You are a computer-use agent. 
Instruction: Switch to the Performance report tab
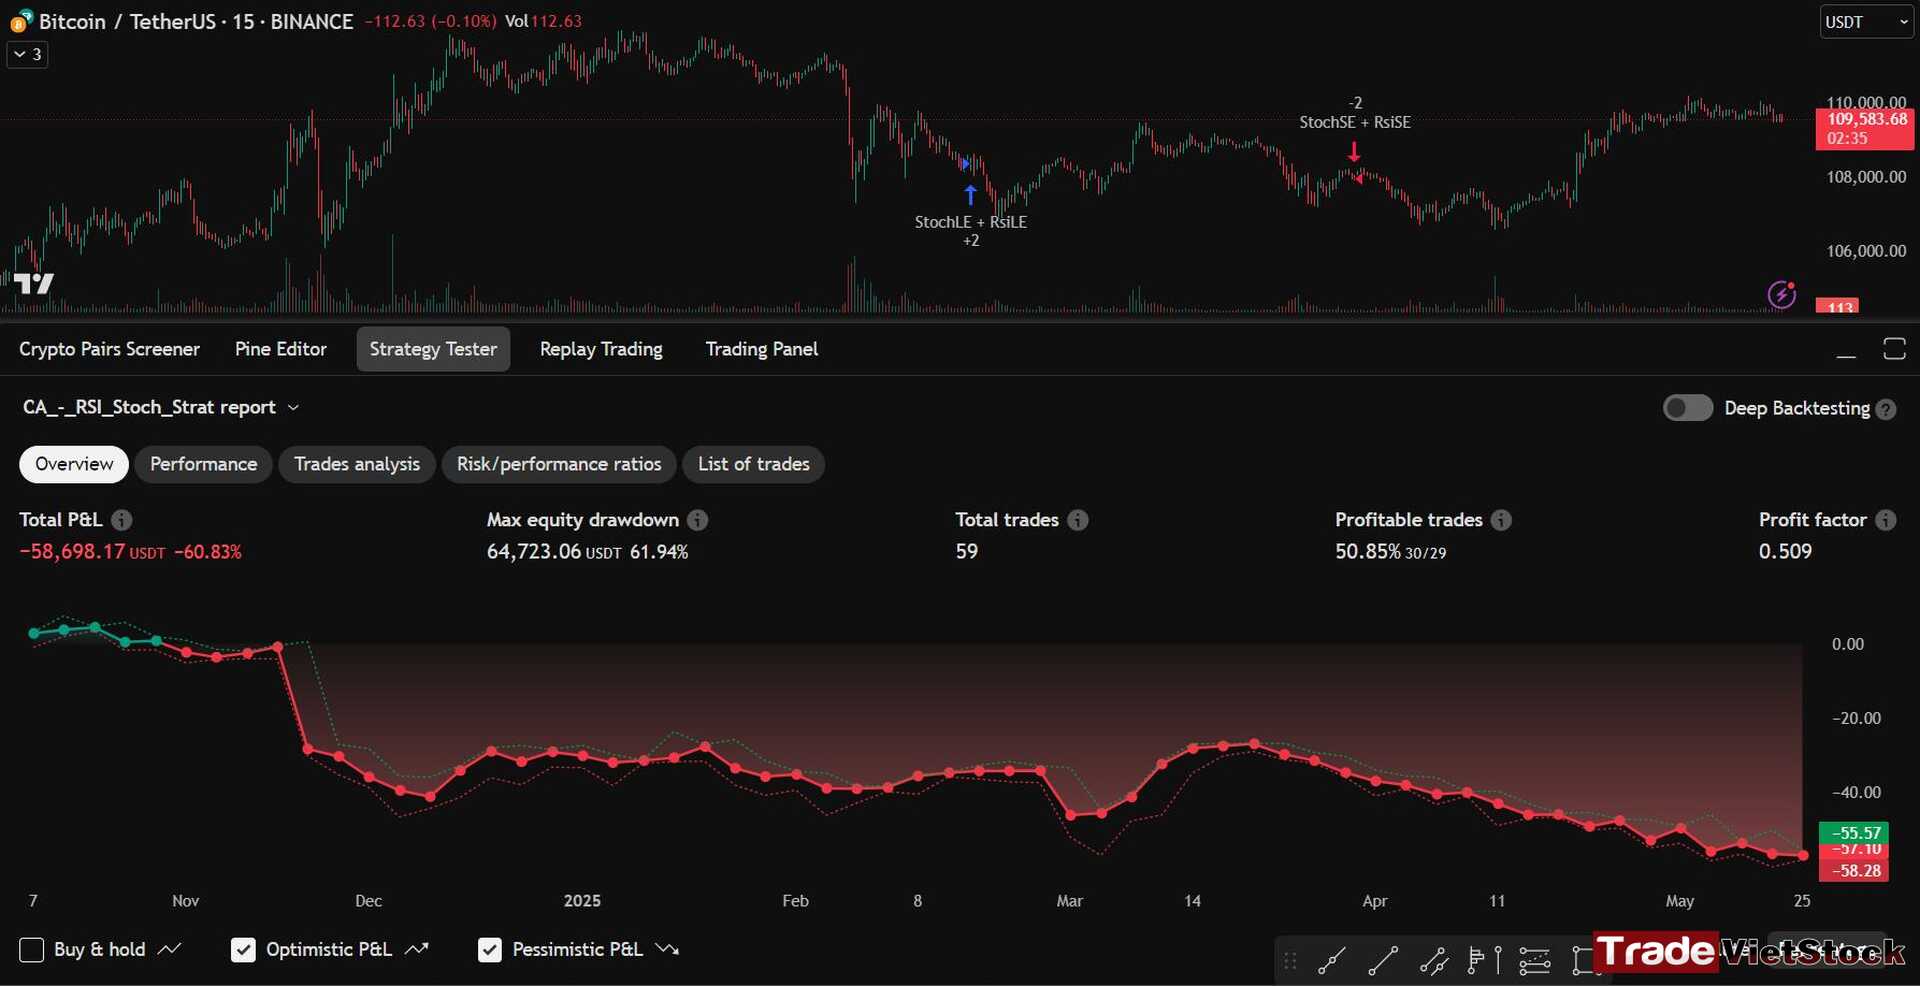pos(203,464)
